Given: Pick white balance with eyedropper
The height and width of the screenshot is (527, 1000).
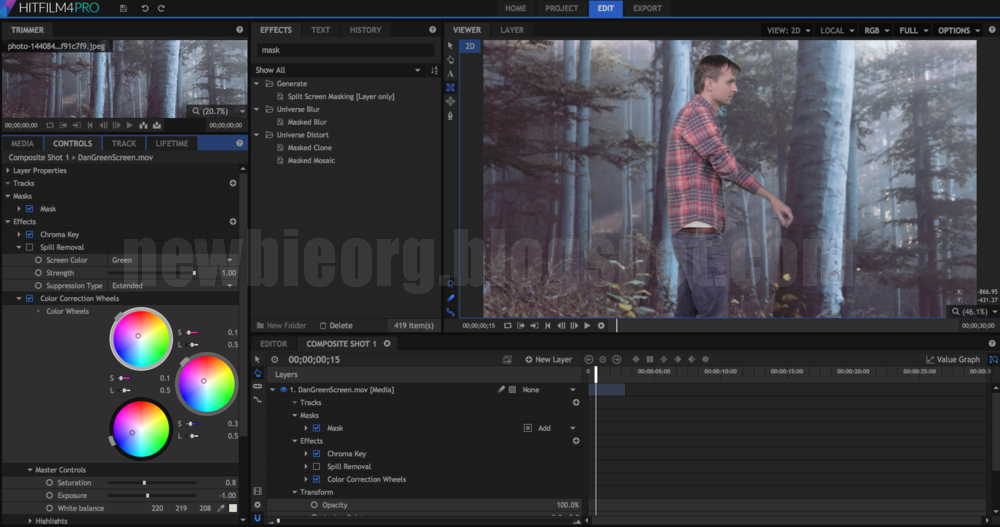Looking at the screenshot, I should click(x=221, y=508).
